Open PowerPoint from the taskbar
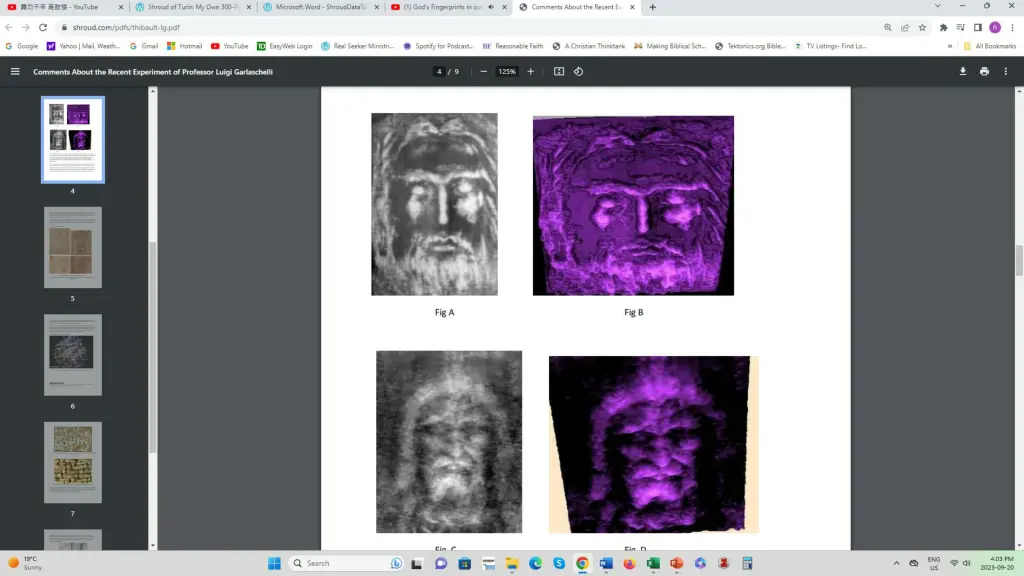 pos(677,563)
